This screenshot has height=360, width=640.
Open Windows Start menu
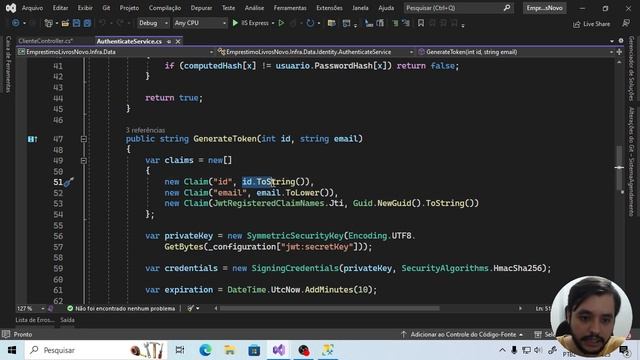(12, 350)
